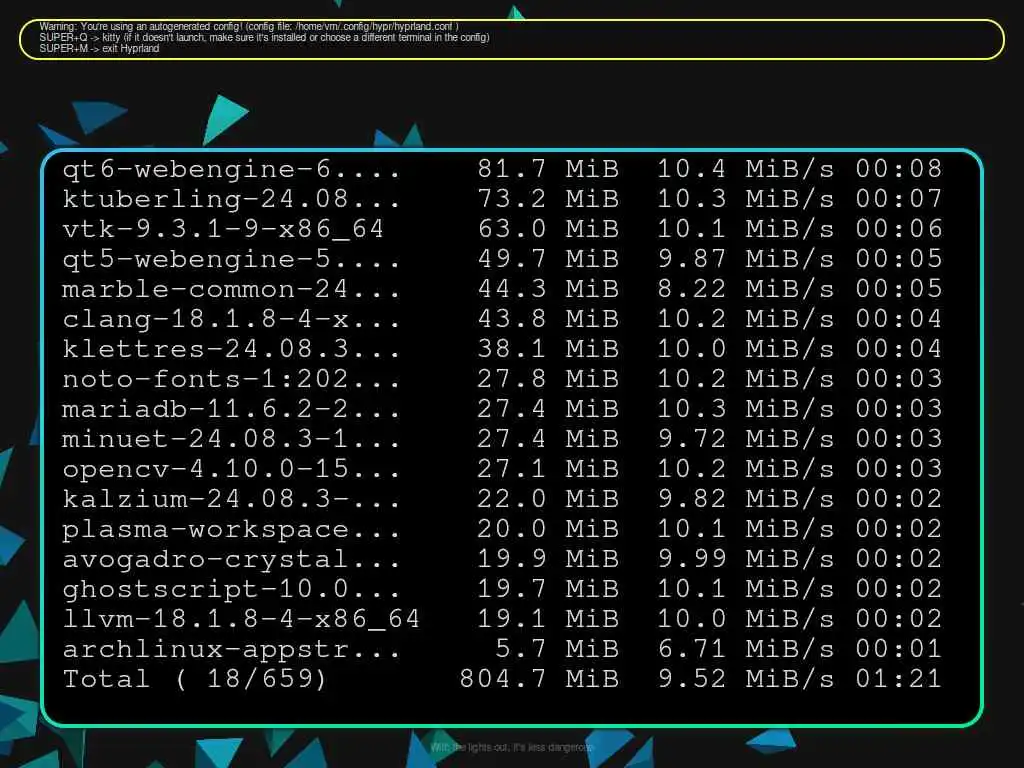Viewport: 1024px width, 768px height.
Task: Click the 63.0 MiB size for vtk
Action: point(548,229)
